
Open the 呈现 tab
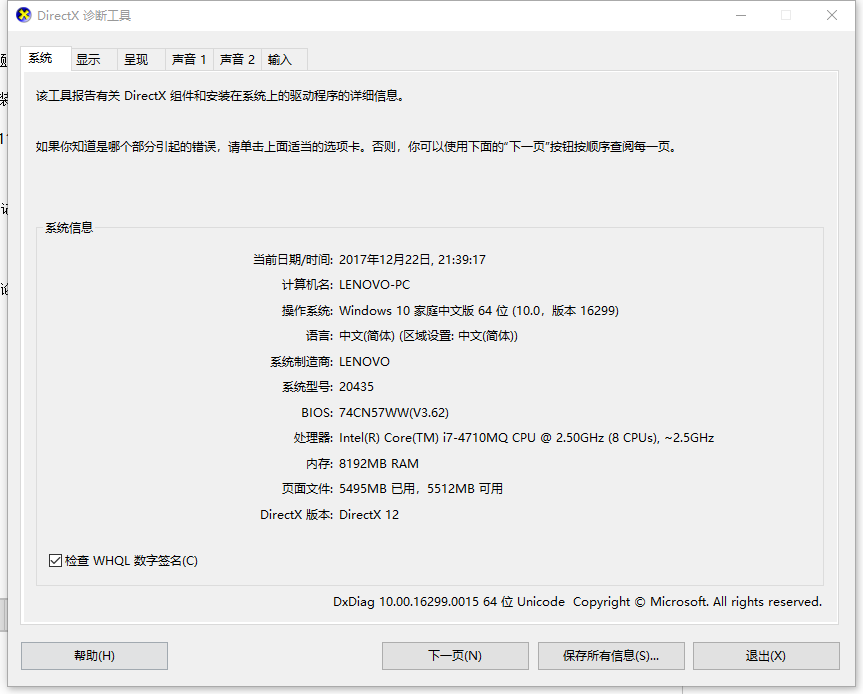(x=141, y=59)
